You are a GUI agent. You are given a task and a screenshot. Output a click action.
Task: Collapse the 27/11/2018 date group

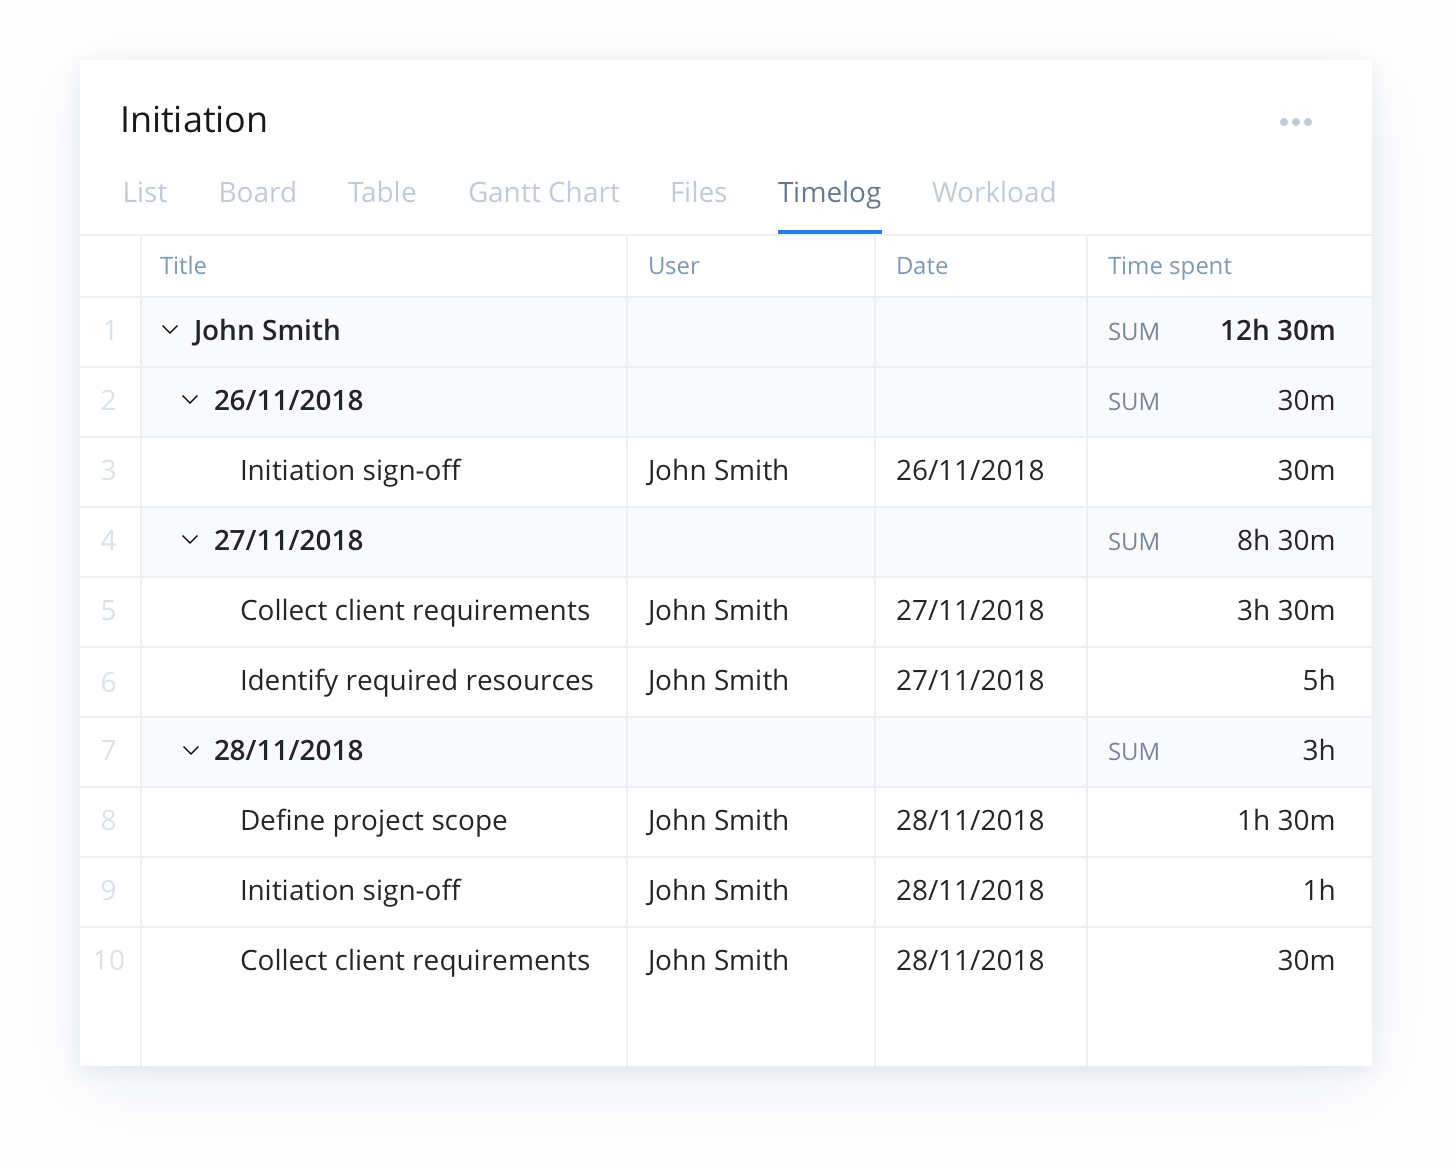click(190, 540)
